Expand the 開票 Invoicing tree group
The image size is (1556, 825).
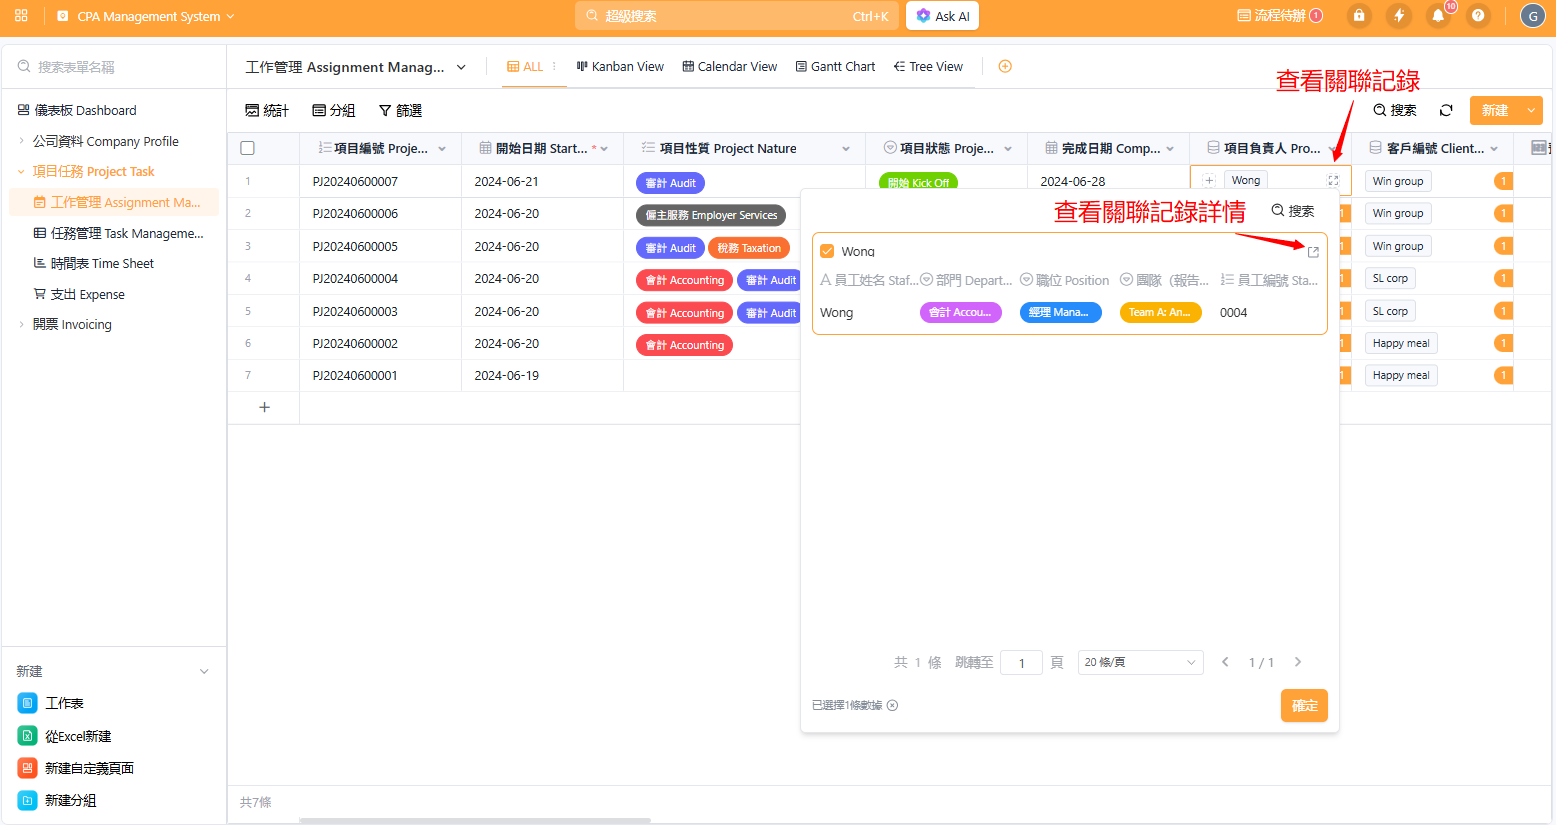pyautogui.click(x=22, y=325)
